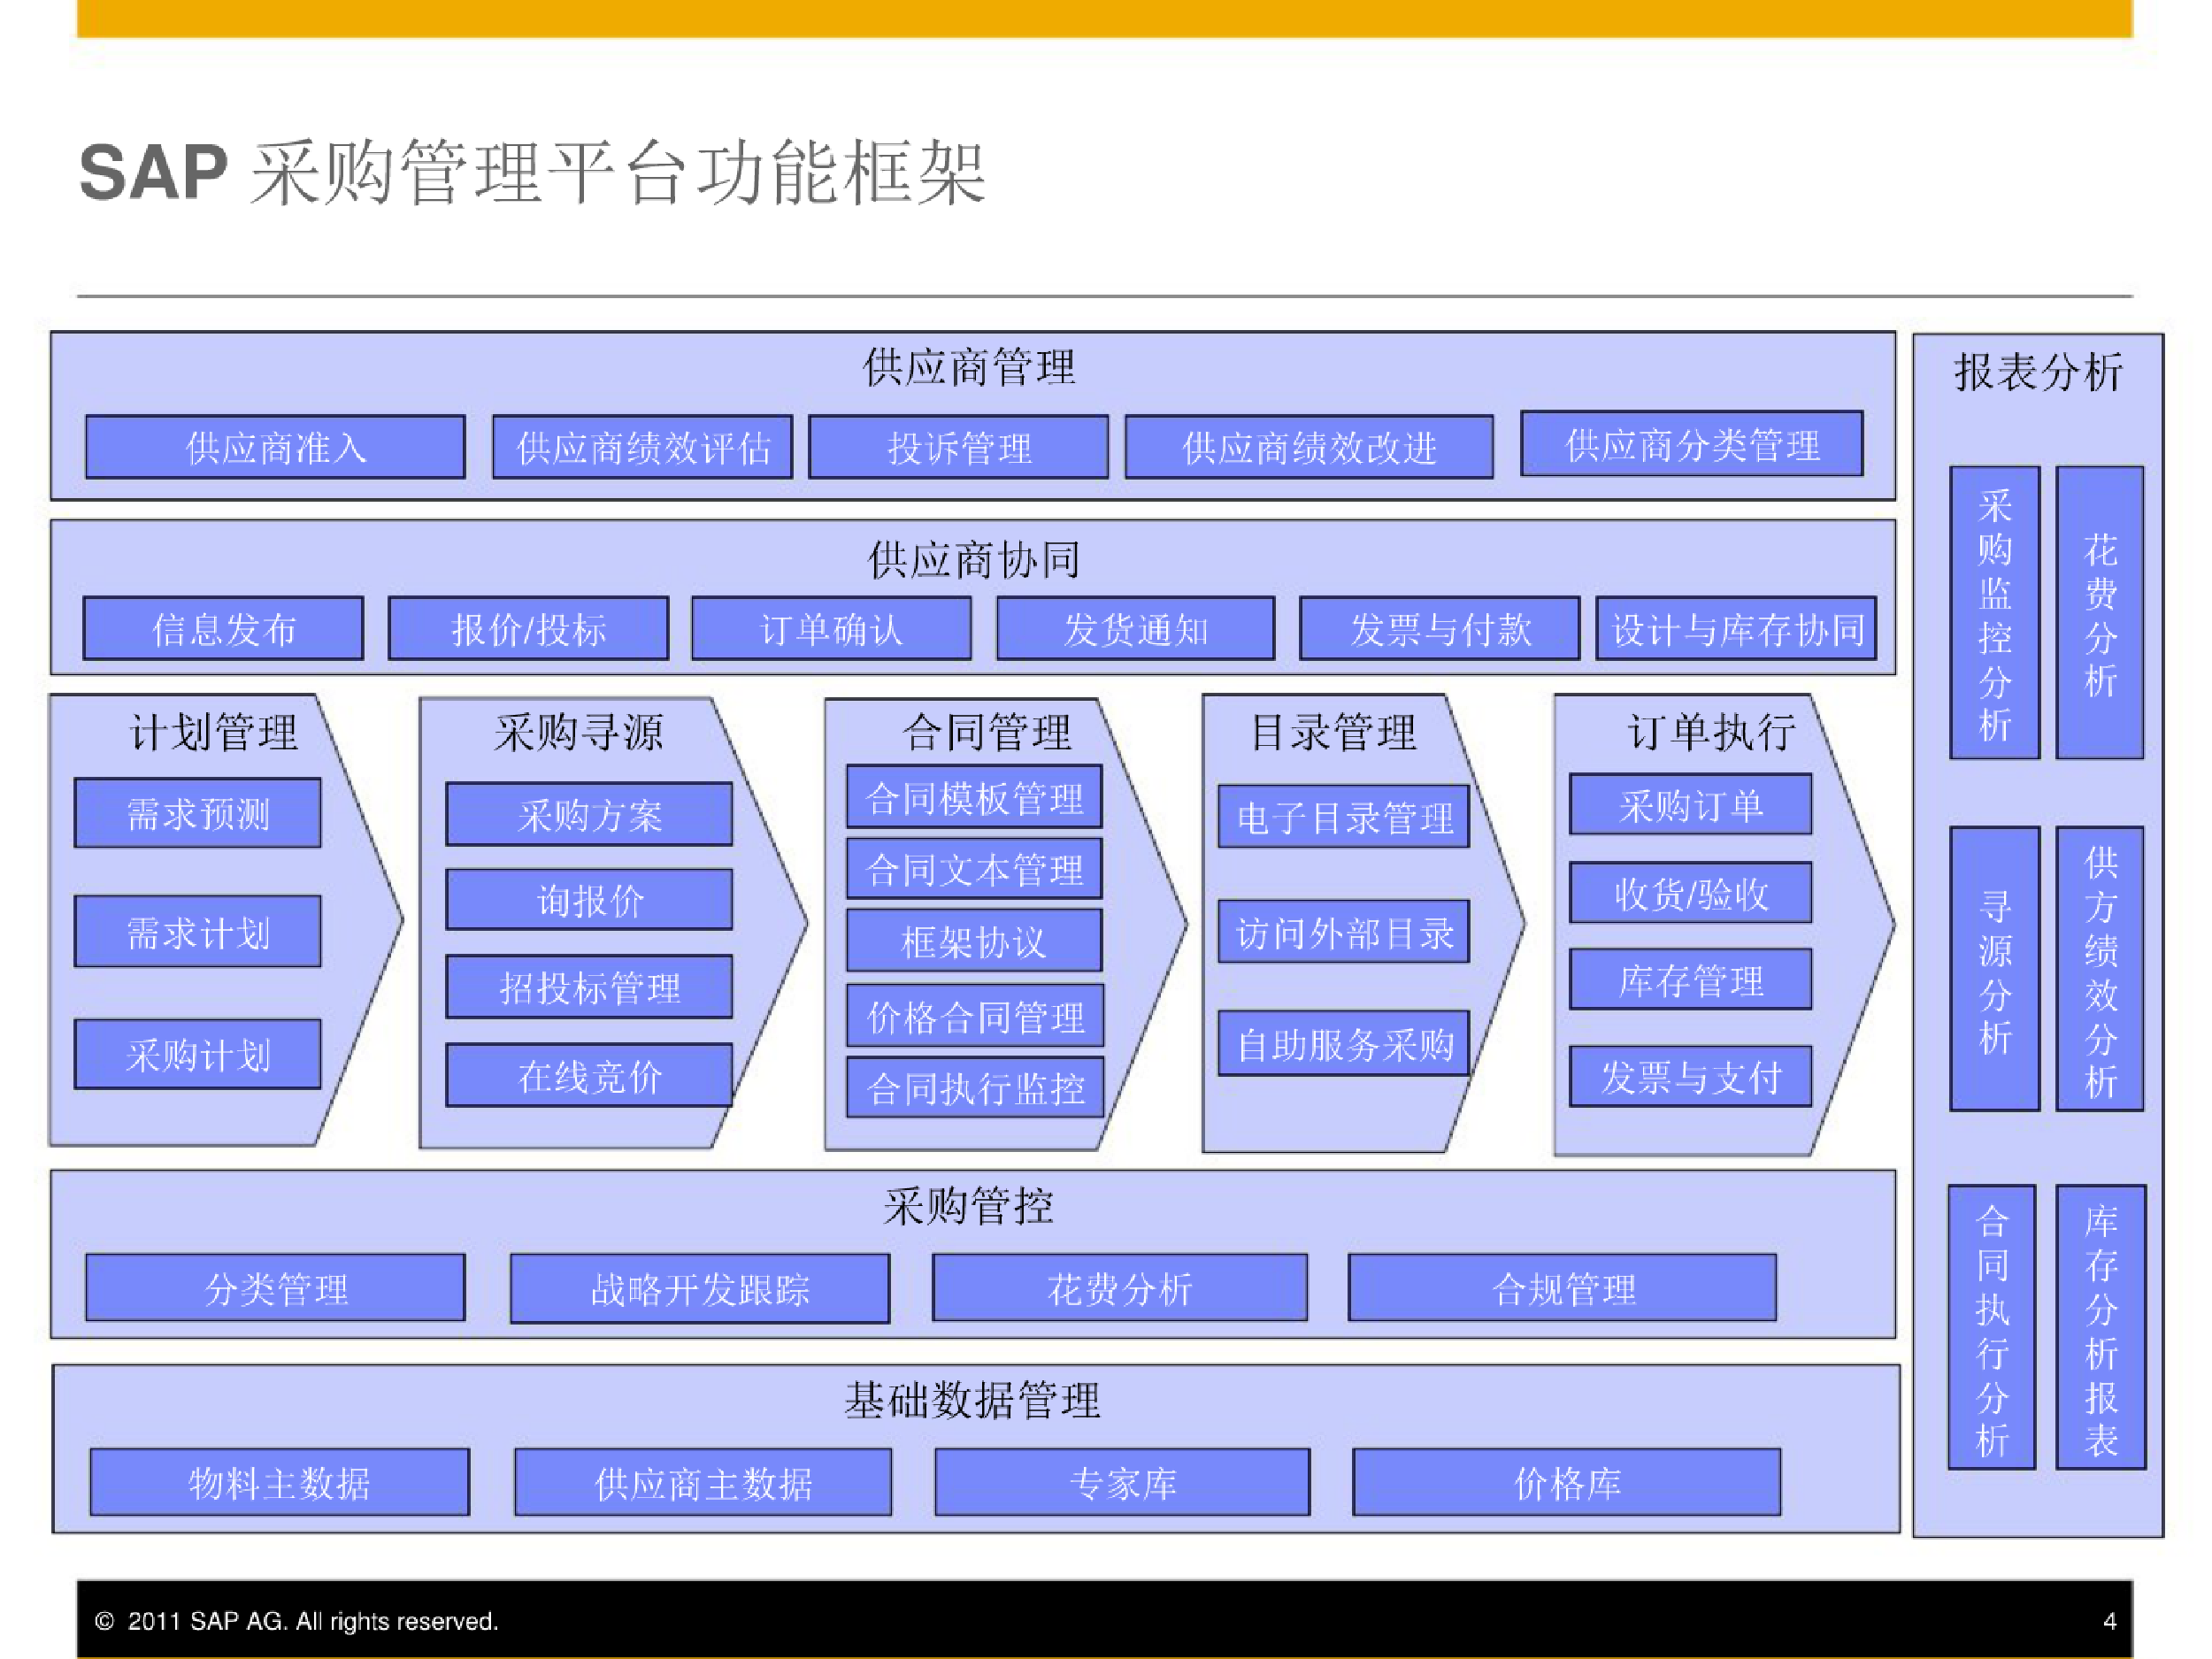Click the 收货/验收 box
Image resolution: width=2212 pixels, height=1659 pixels.
[1690, 892]
